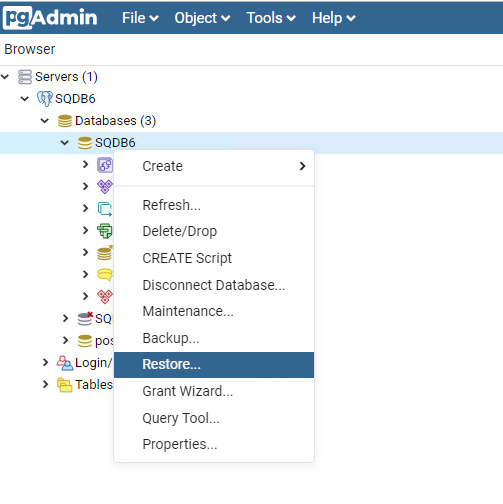This screenshot has width=503, height=504.
Task: Collapse the Servers (1) tree node
Action: (x=5, y=77)
